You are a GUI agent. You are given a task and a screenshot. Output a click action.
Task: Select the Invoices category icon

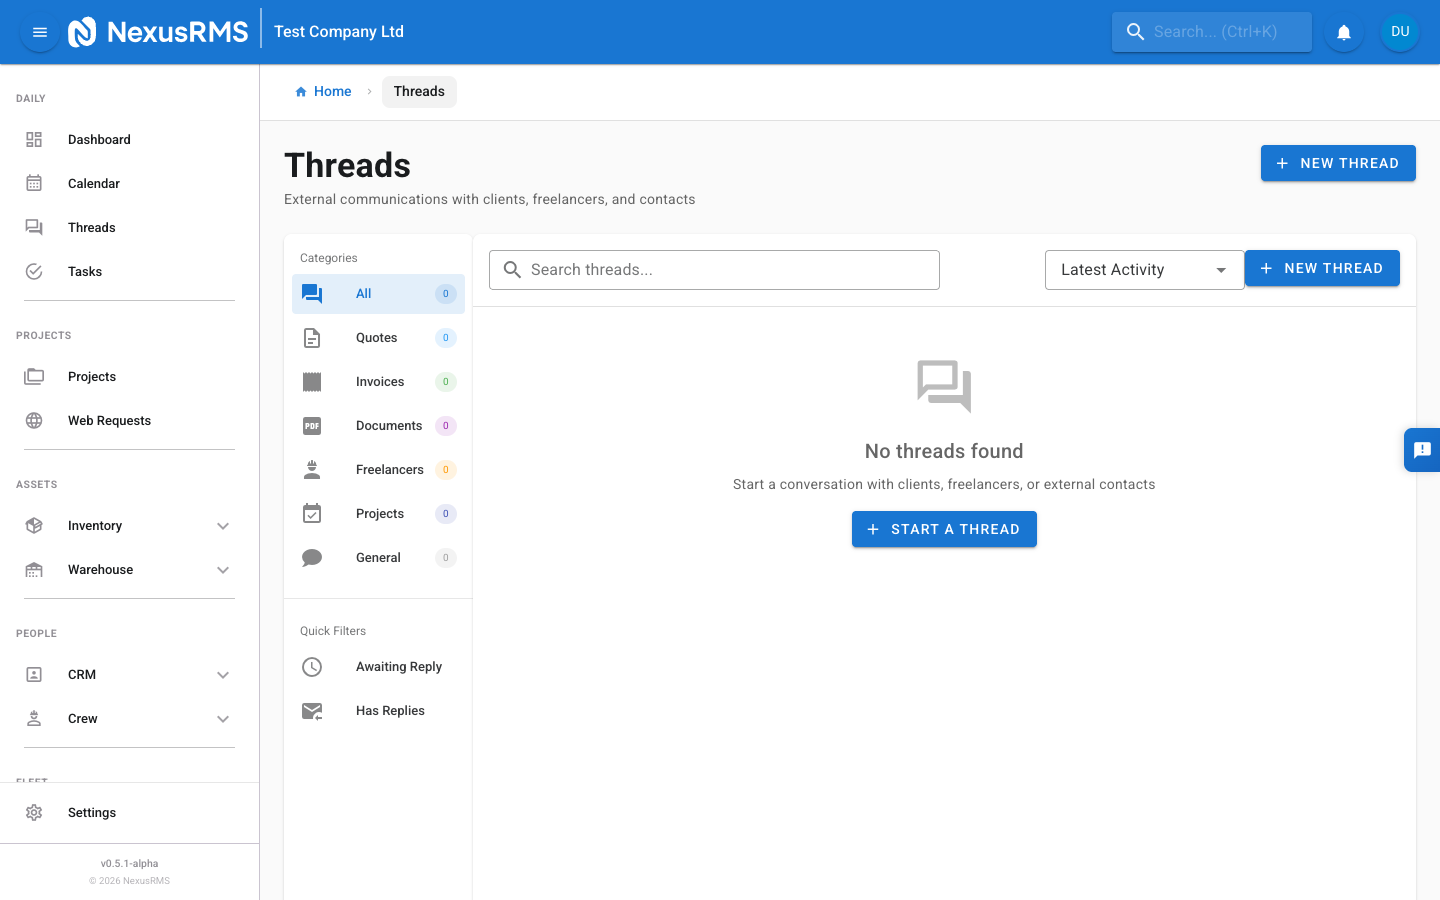click(311, 381)
